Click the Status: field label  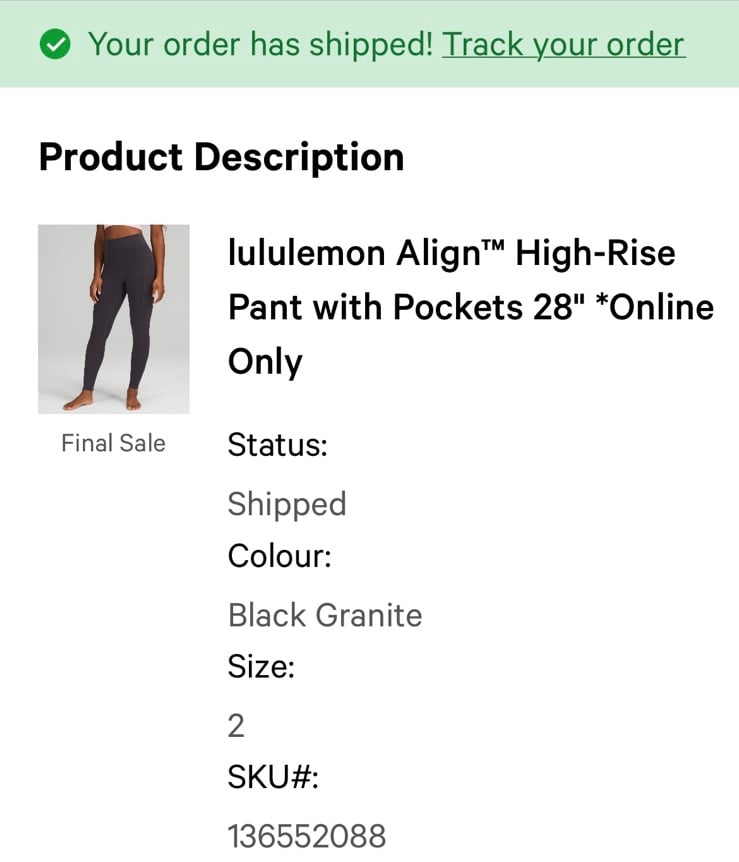(x=277, y=444)
